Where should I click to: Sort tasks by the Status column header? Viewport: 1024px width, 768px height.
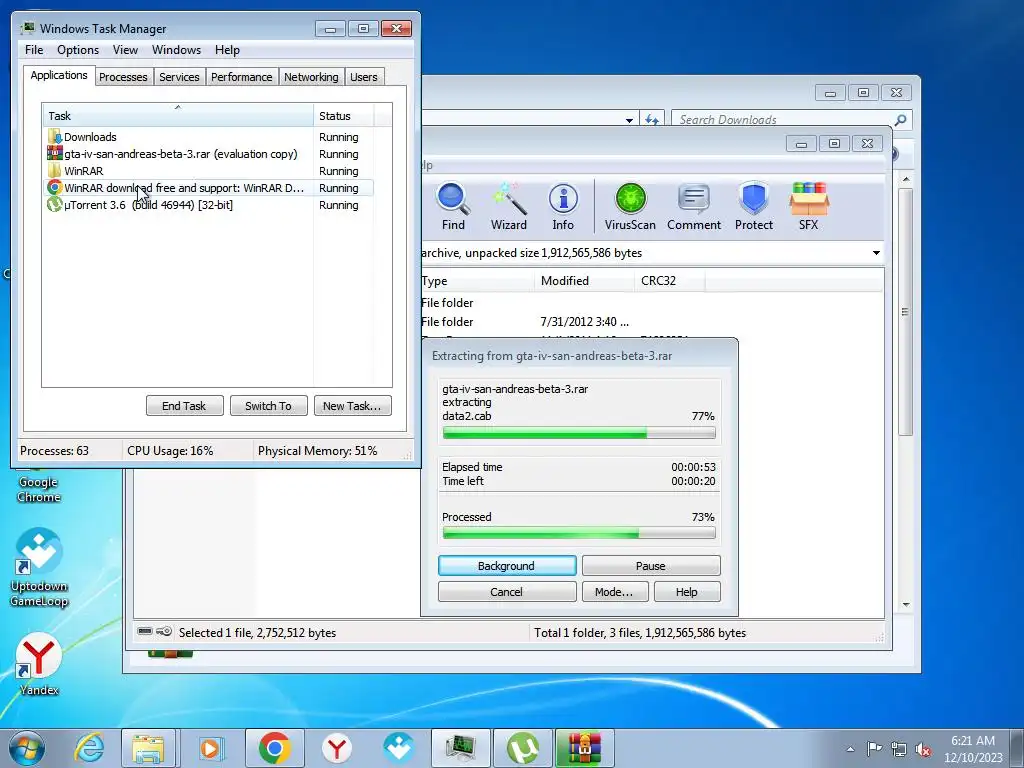point(344,116)
